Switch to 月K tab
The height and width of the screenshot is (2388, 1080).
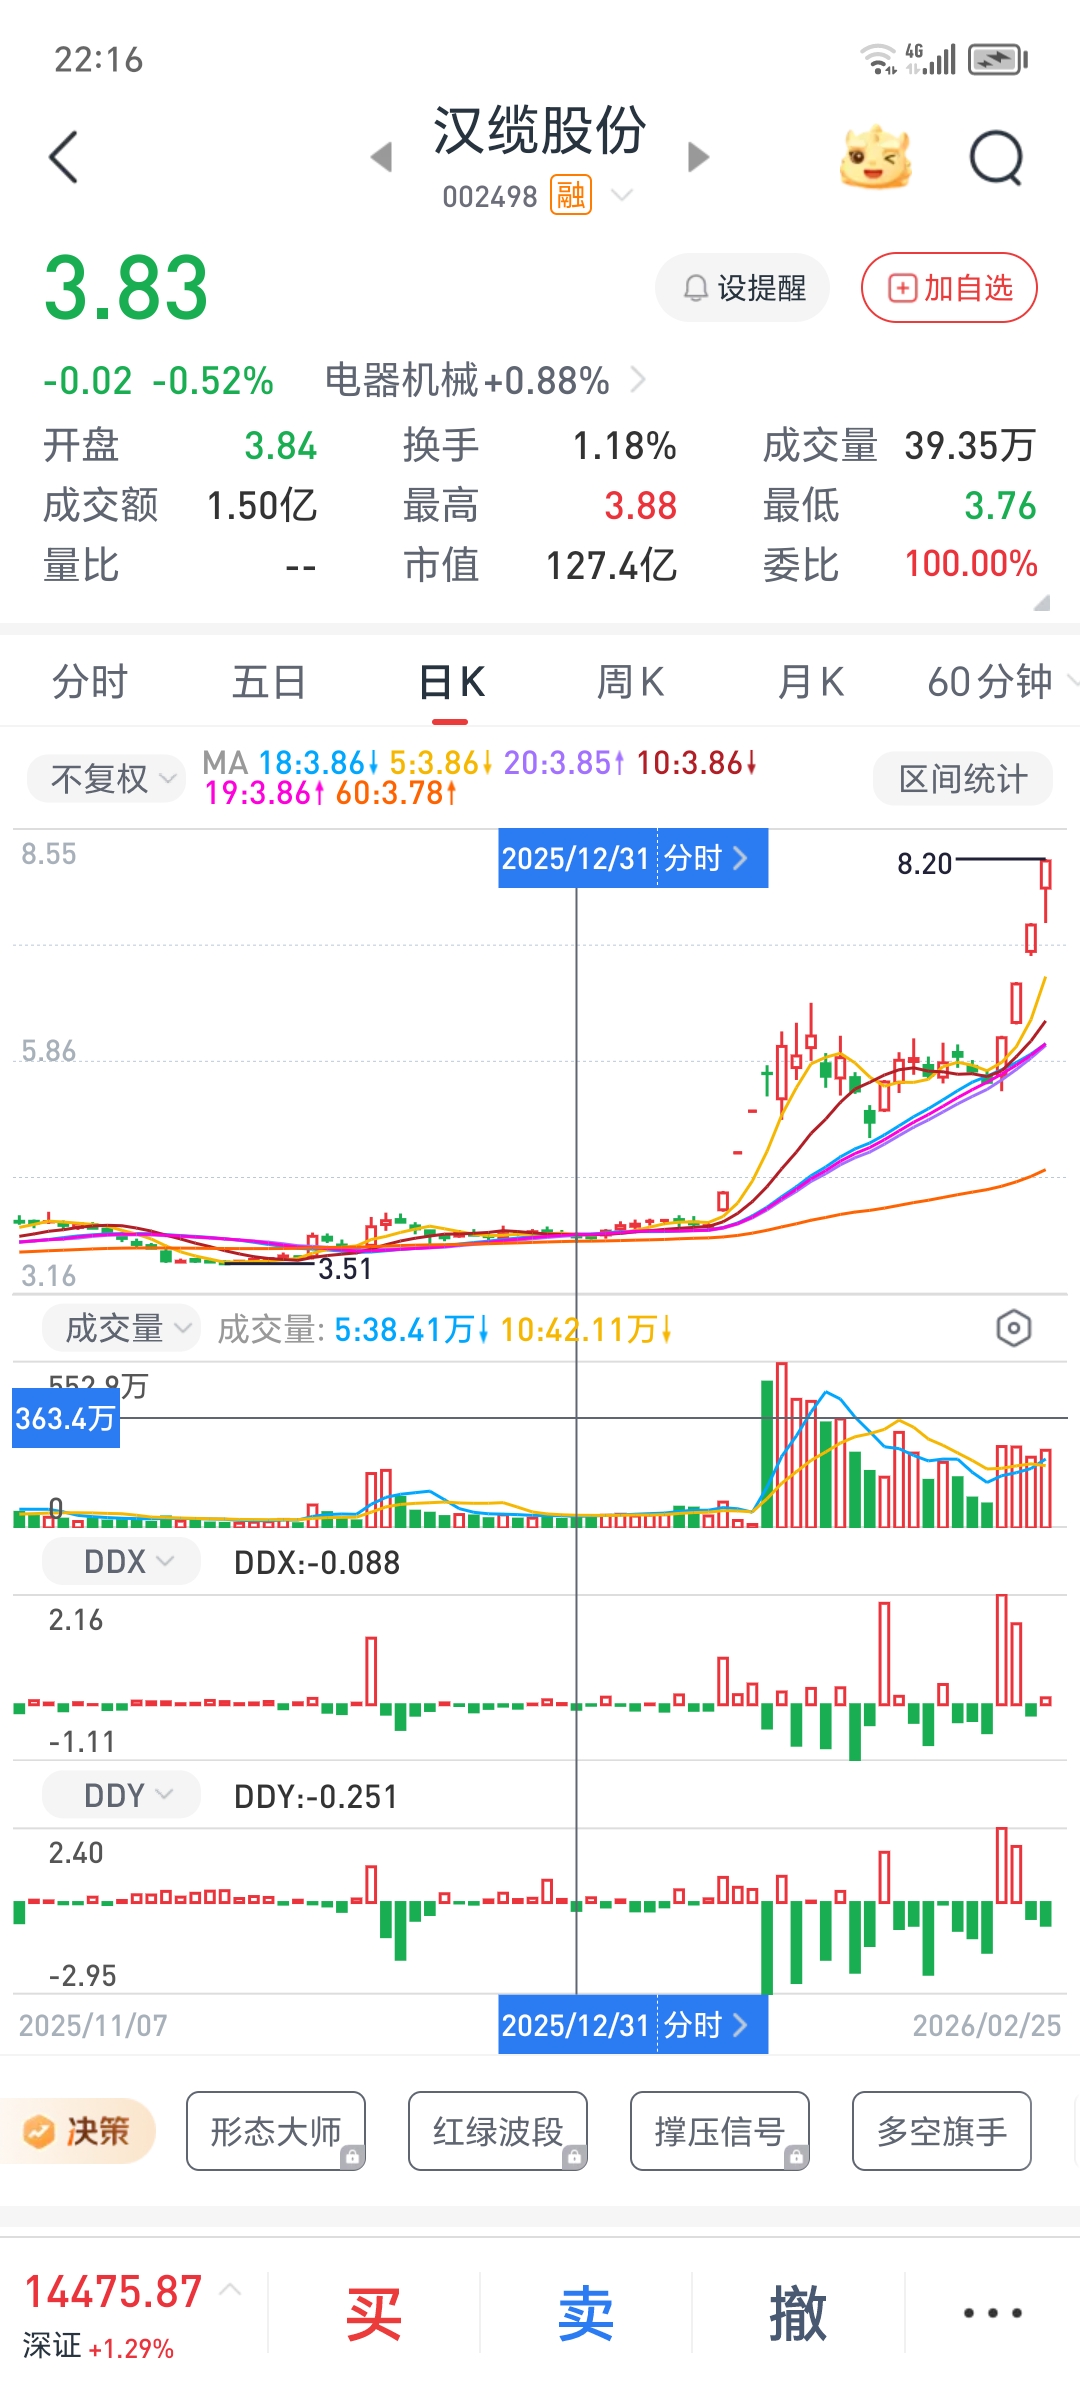(x=810, y=682)
